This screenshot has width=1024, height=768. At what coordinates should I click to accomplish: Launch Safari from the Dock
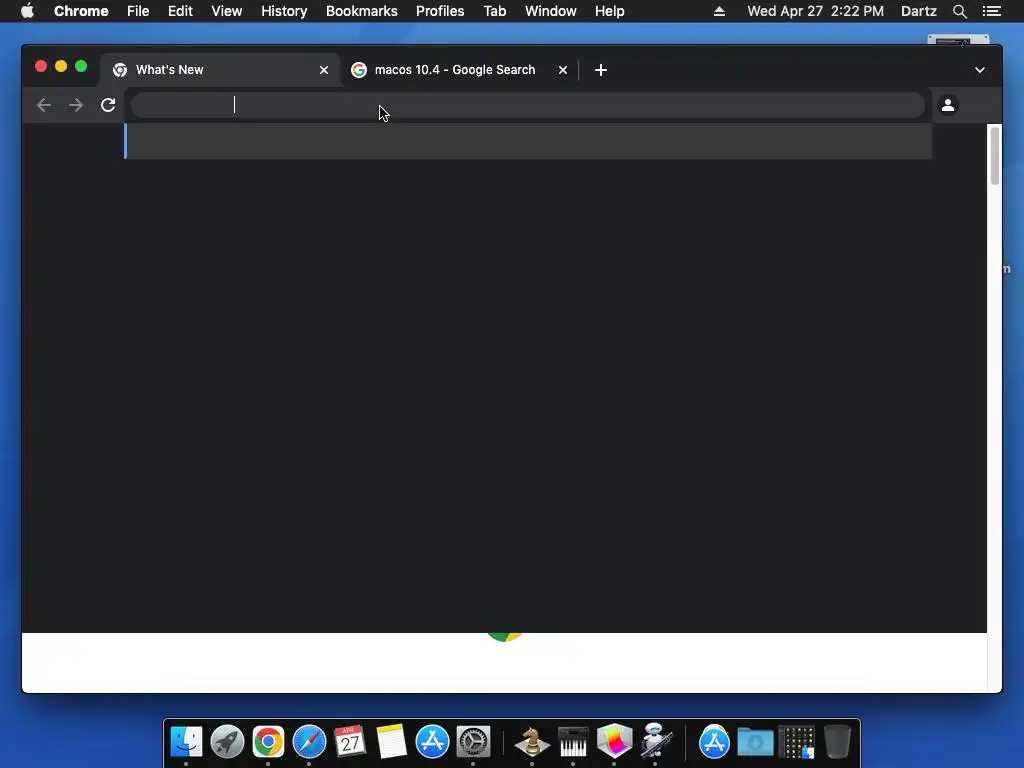[309, 741]
